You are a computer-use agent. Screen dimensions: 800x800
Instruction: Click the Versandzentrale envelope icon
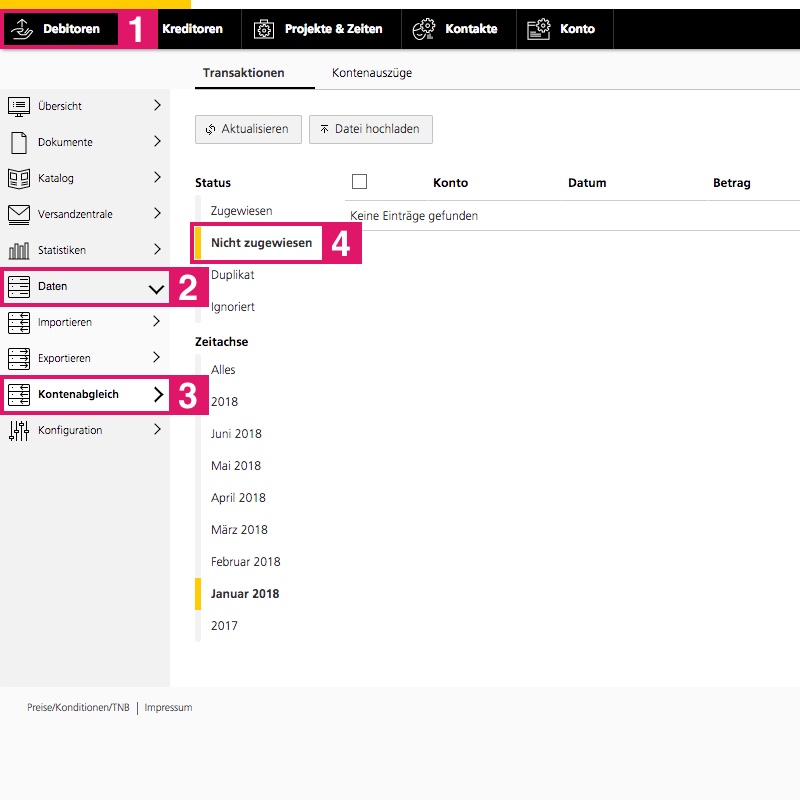(19, 214)
